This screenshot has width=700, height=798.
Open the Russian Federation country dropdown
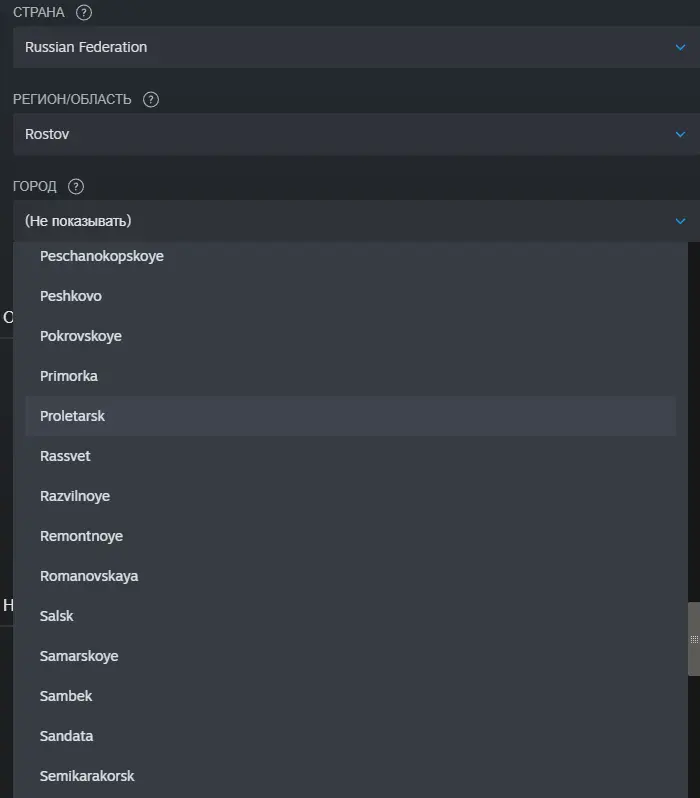[x=356, y=47]
